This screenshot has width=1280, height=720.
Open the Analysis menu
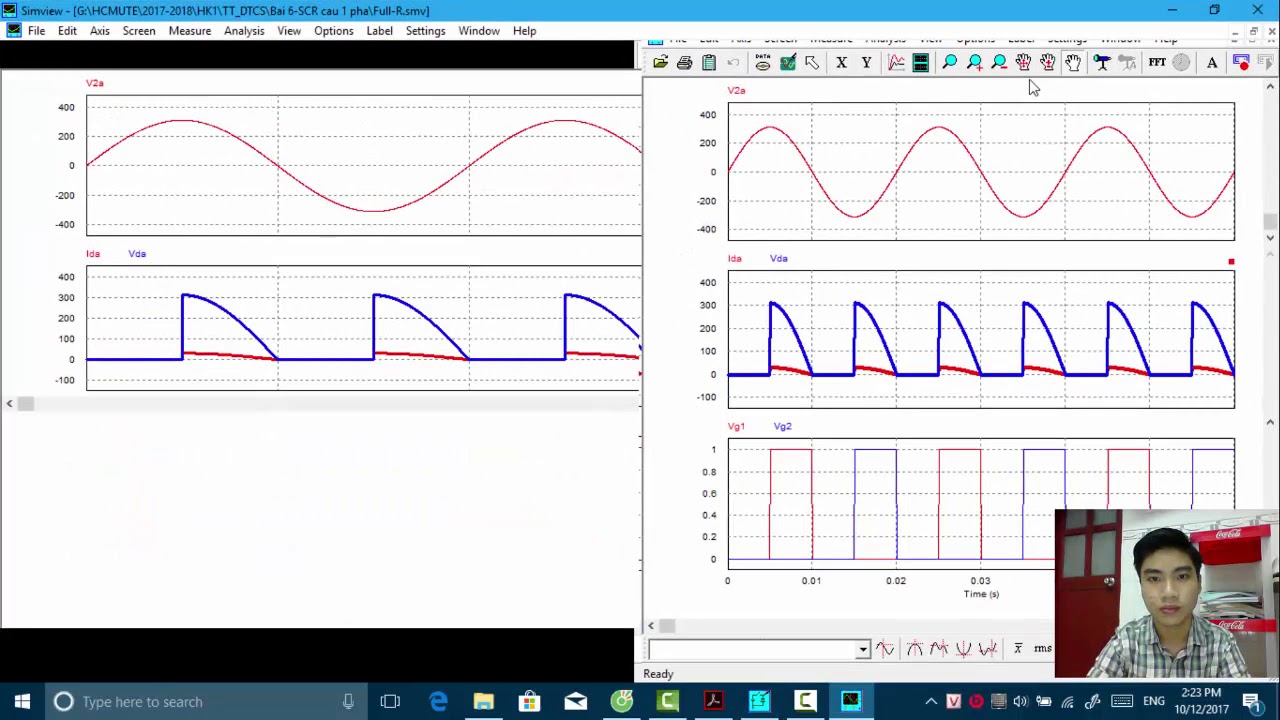click(244, 31)
